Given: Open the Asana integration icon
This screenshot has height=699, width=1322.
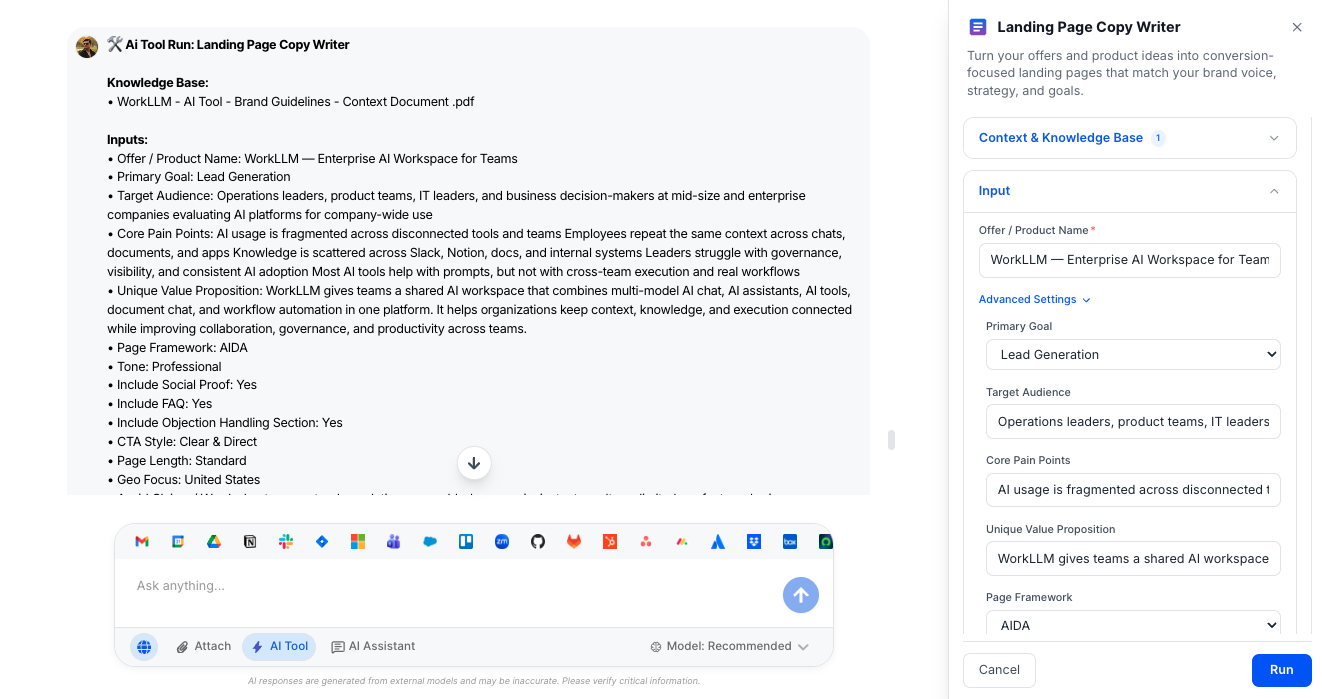Looking at the screenshot, I should (646, 541).
